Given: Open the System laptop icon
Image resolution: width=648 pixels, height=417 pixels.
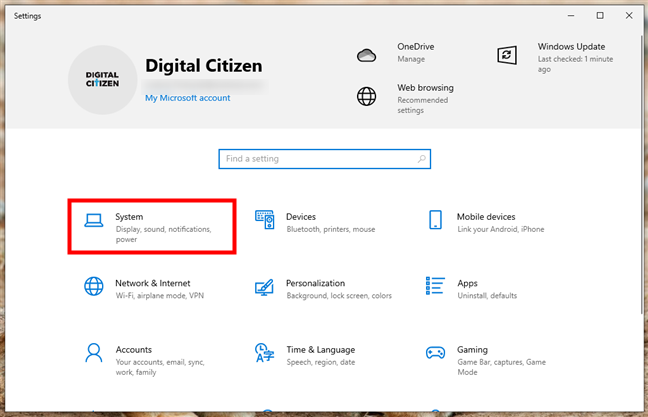Looking at the screenshot, I should [94, 220].
